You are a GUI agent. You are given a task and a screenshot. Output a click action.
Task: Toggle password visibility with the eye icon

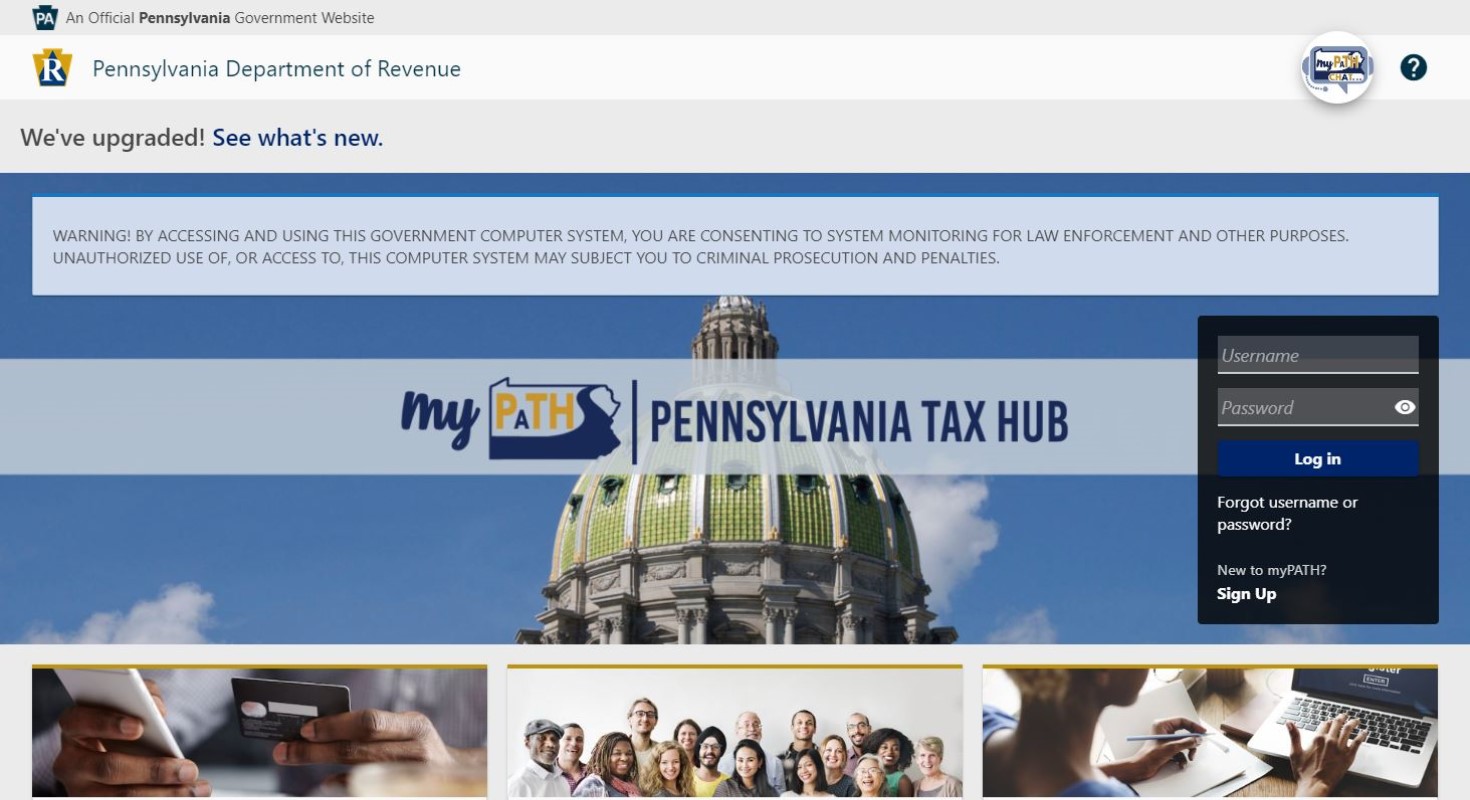[x=1404, y=407]
